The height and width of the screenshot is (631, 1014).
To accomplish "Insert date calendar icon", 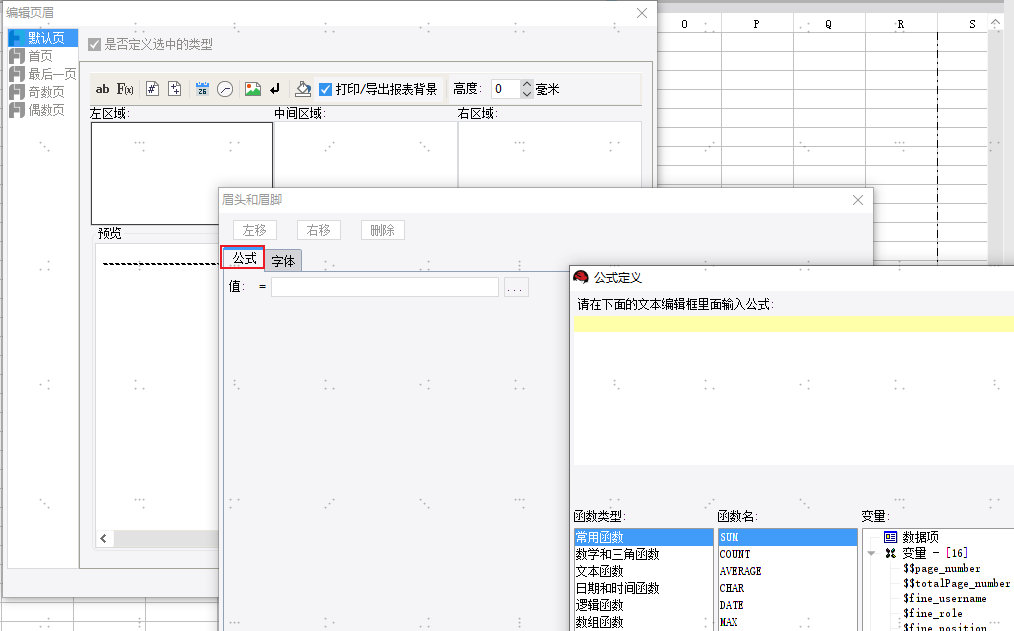I will (202, 89).
